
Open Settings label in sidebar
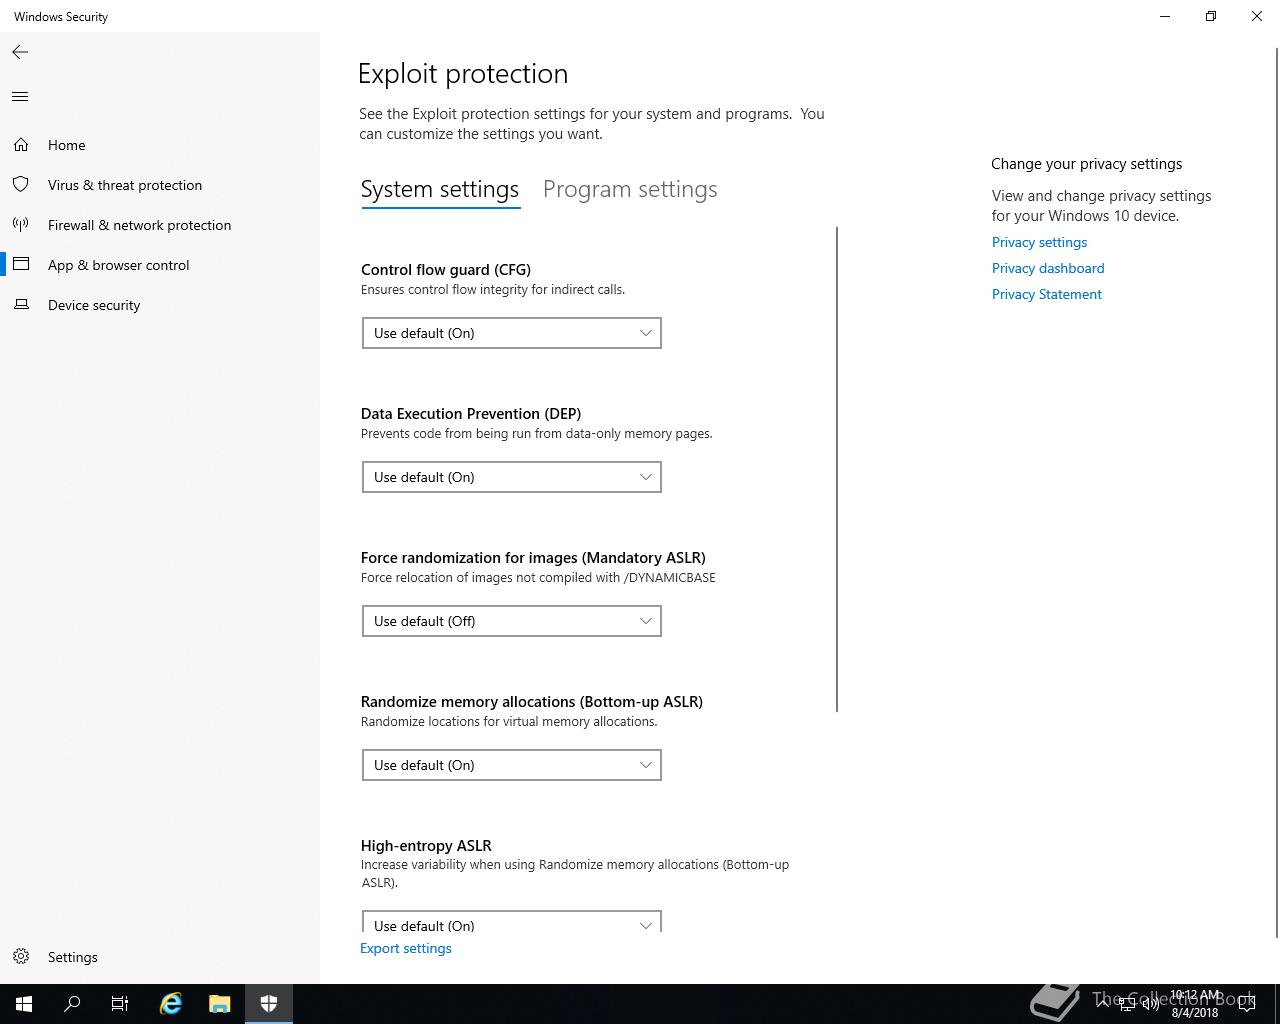(73, 957)
